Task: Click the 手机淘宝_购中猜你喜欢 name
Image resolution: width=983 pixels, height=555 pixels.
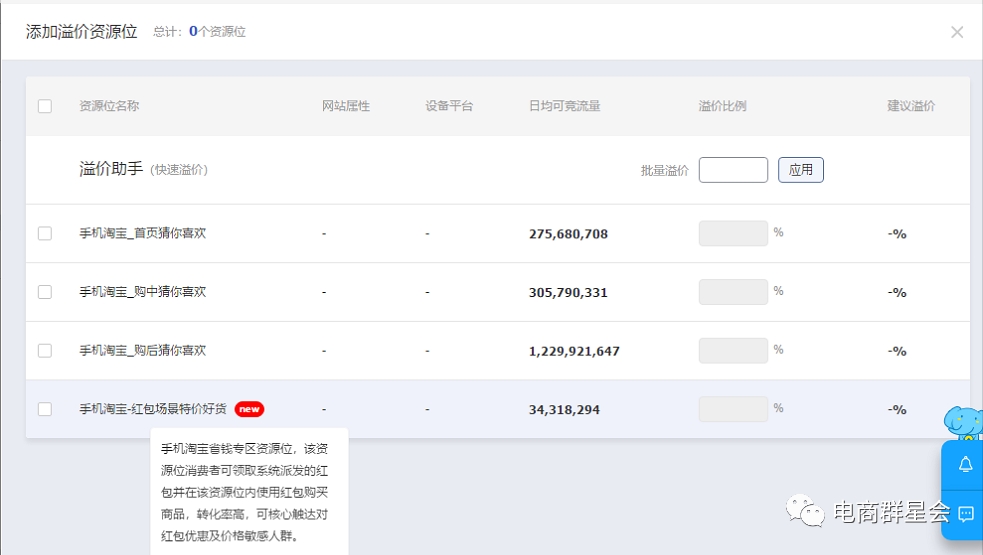Action: tap(142, 292)
